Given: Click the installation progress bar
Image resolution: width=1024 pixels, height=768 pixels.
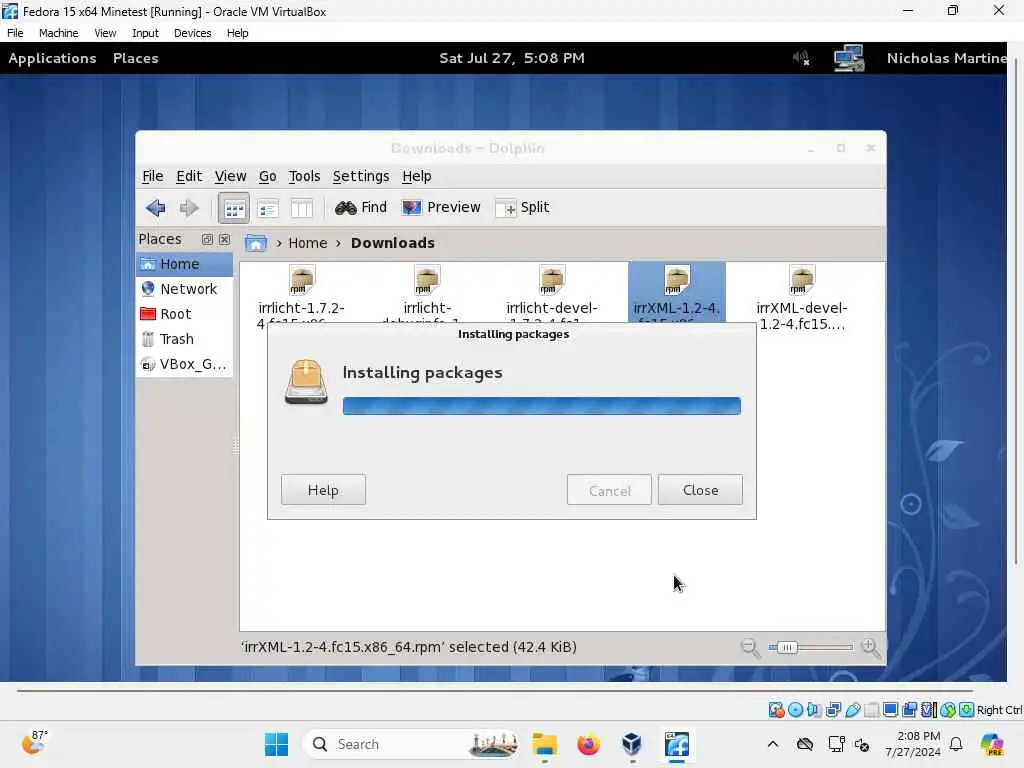Looking at the screenshot, I should pos(541,406).
